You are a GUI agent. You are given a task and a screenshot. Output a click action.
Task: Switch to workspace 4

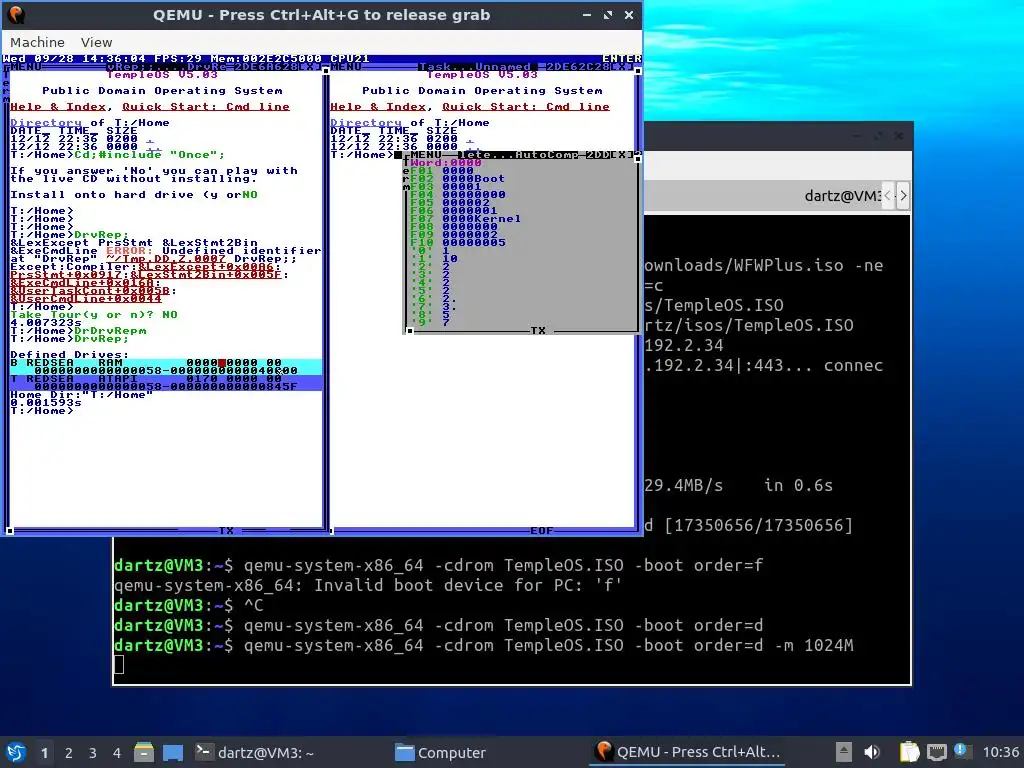click(117, 753)
